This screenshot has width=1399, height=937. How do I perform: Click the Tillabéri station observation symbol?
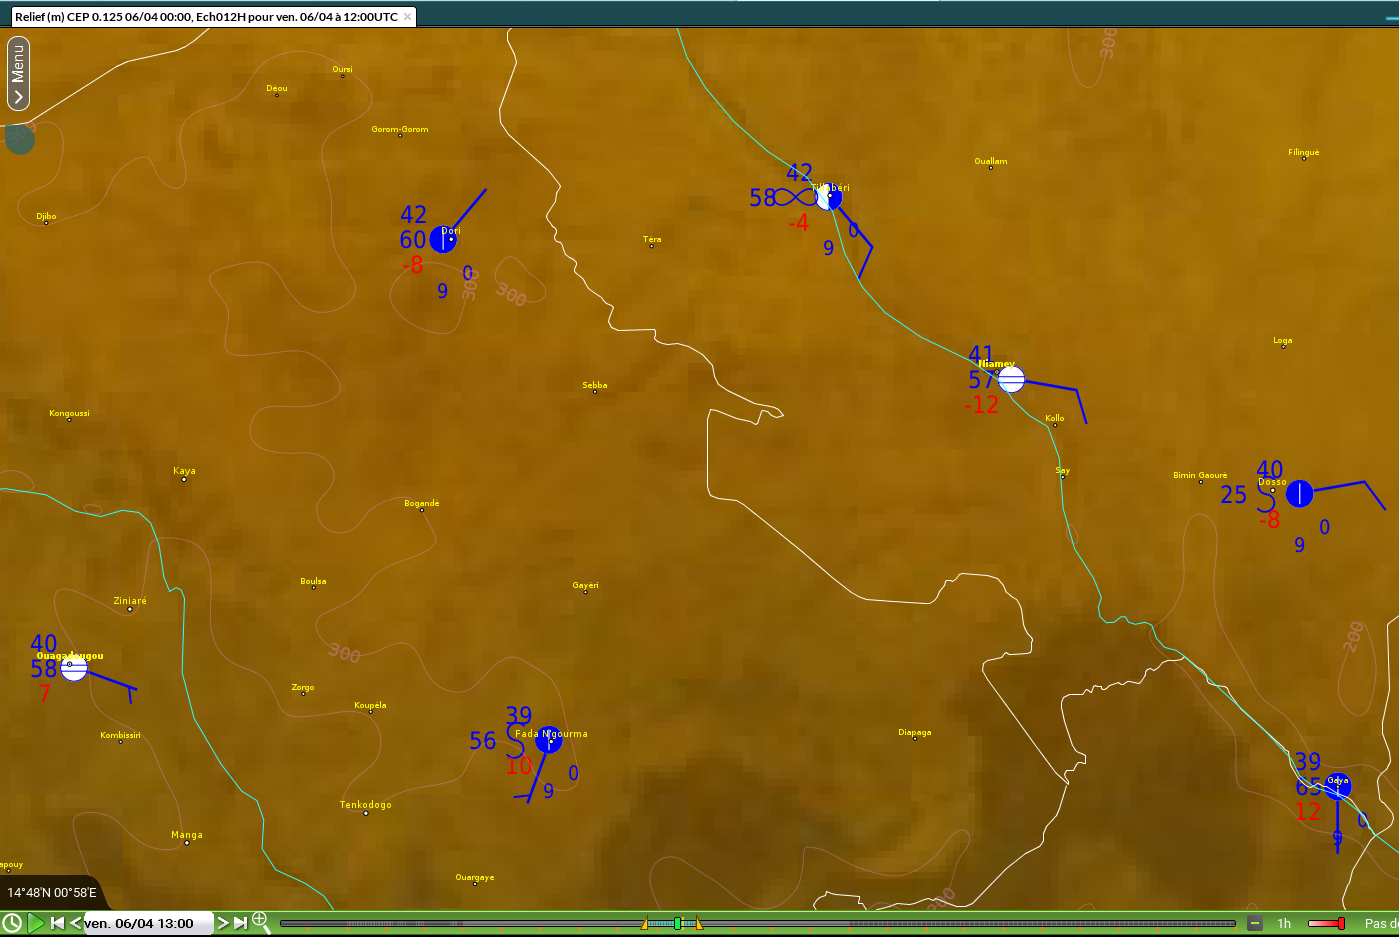(x=828, y=197)
